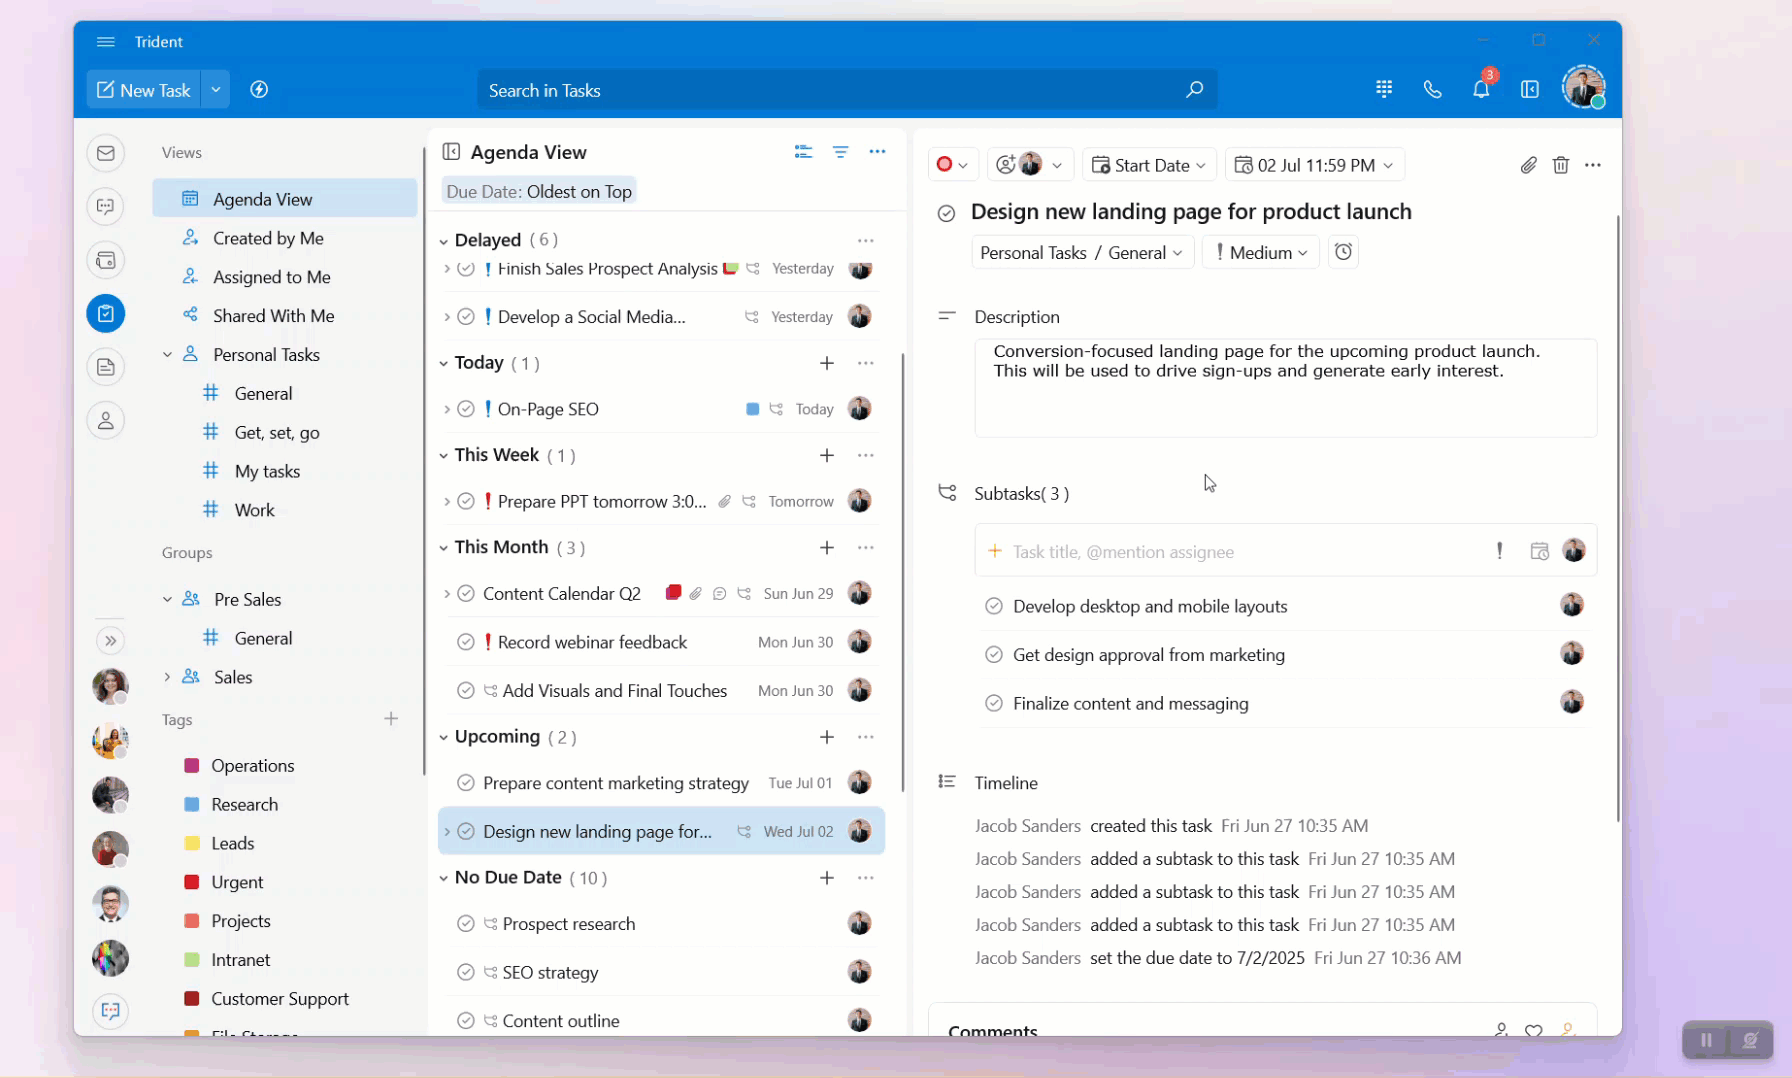
Task: Open the Mail icon in the left rail
Action: tap(106, 153)
